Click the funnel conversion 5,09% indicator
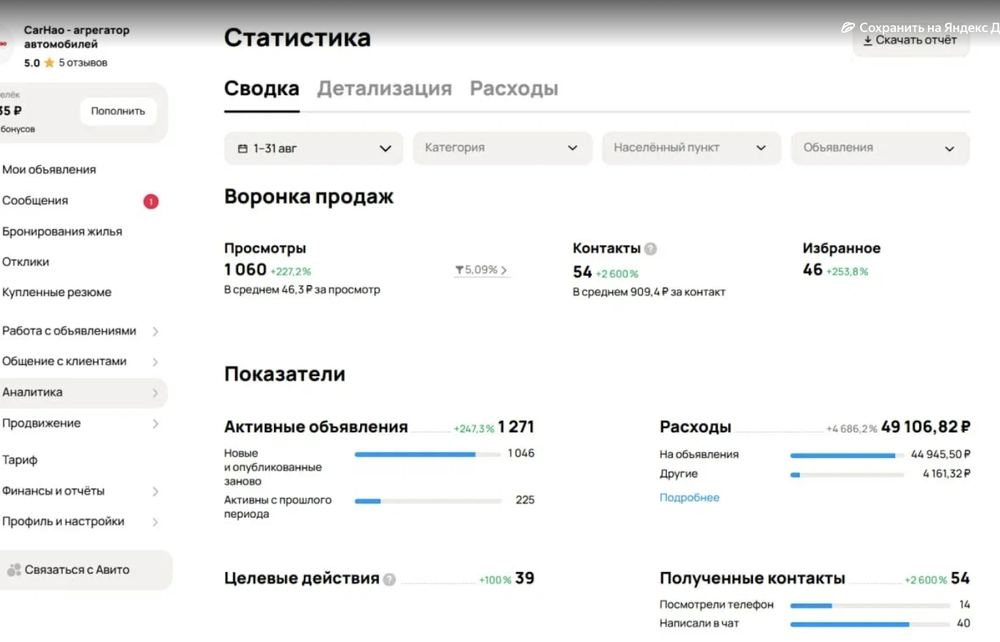Screen dimensions: 1000x642 tap(482, 270)
